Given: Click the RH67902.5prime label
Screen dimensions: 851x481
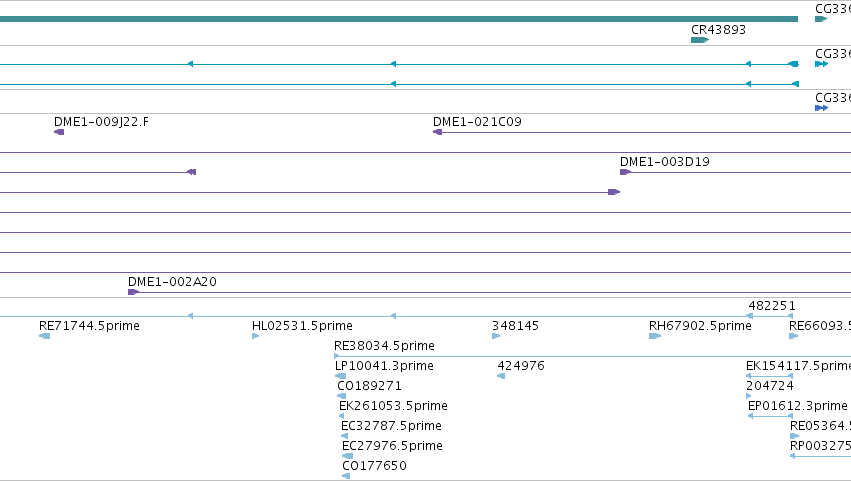Looking at the screenshot, I should point(700,326).
